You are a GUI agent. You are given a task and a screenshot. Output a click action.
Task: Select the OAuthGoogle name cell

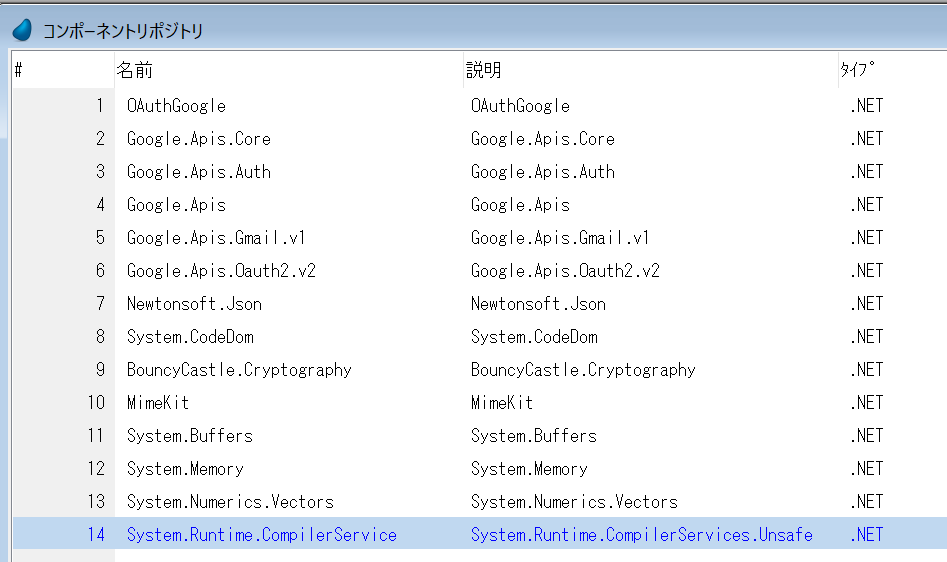[176, 106]
